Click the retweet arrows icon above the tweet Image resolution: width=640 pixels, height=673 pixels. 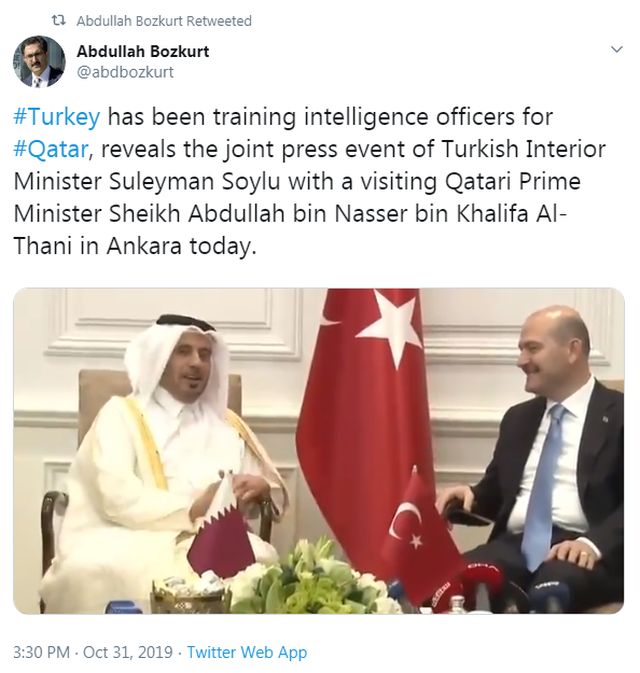(58, 21)
